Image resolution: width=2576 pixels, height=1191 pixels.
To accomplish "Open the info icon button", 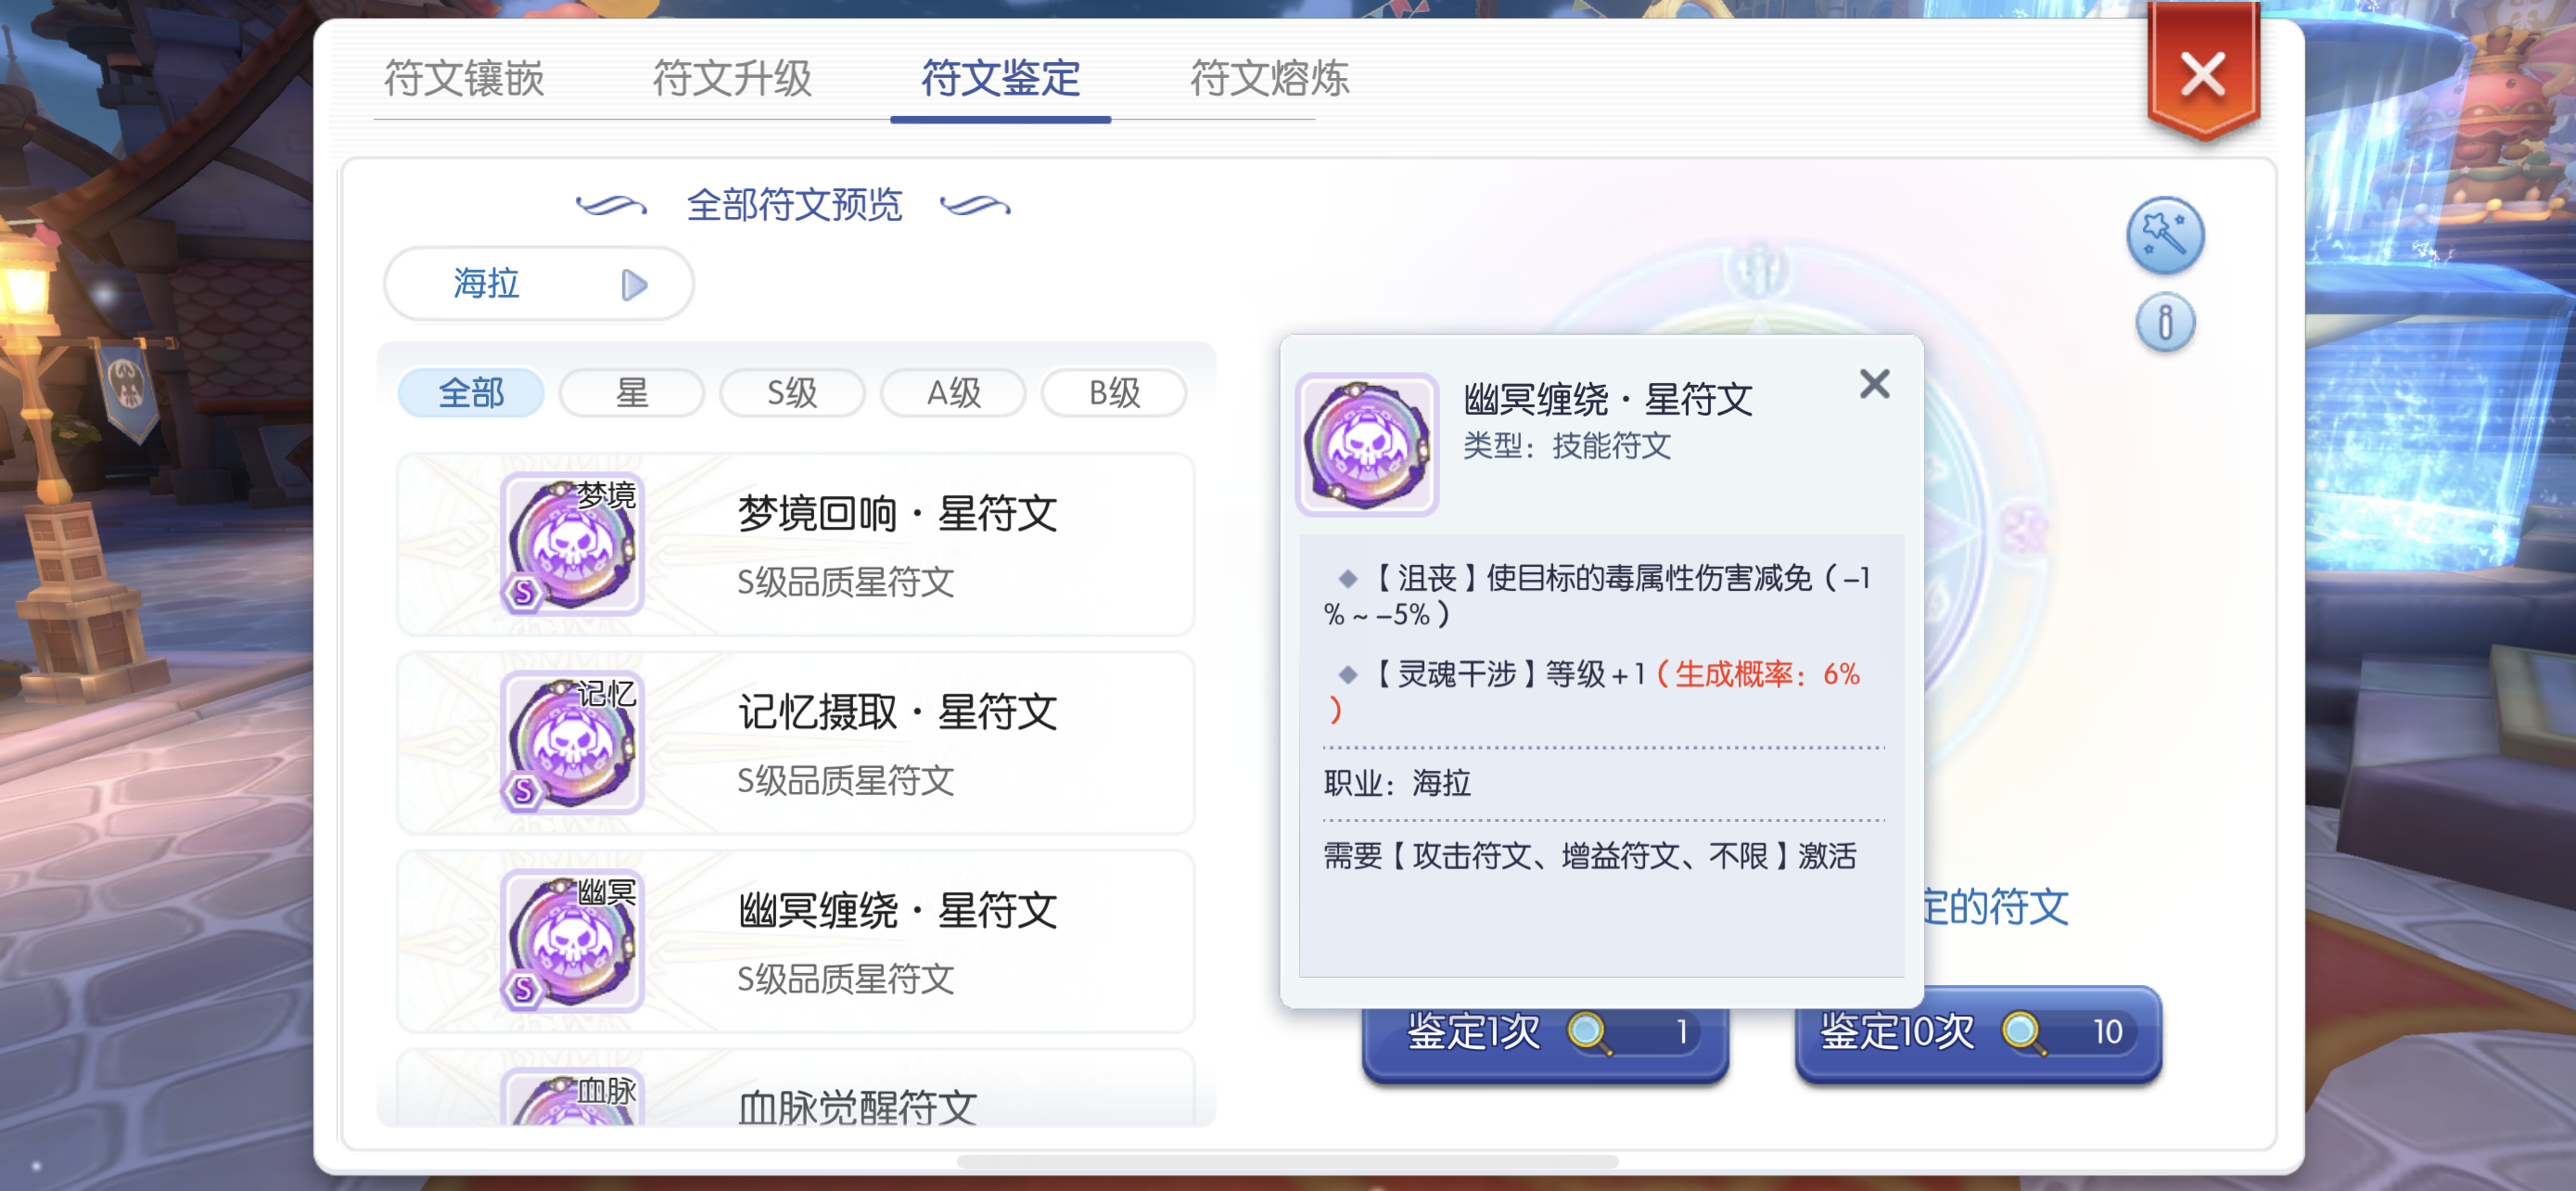I will [x=2164, y=323].
